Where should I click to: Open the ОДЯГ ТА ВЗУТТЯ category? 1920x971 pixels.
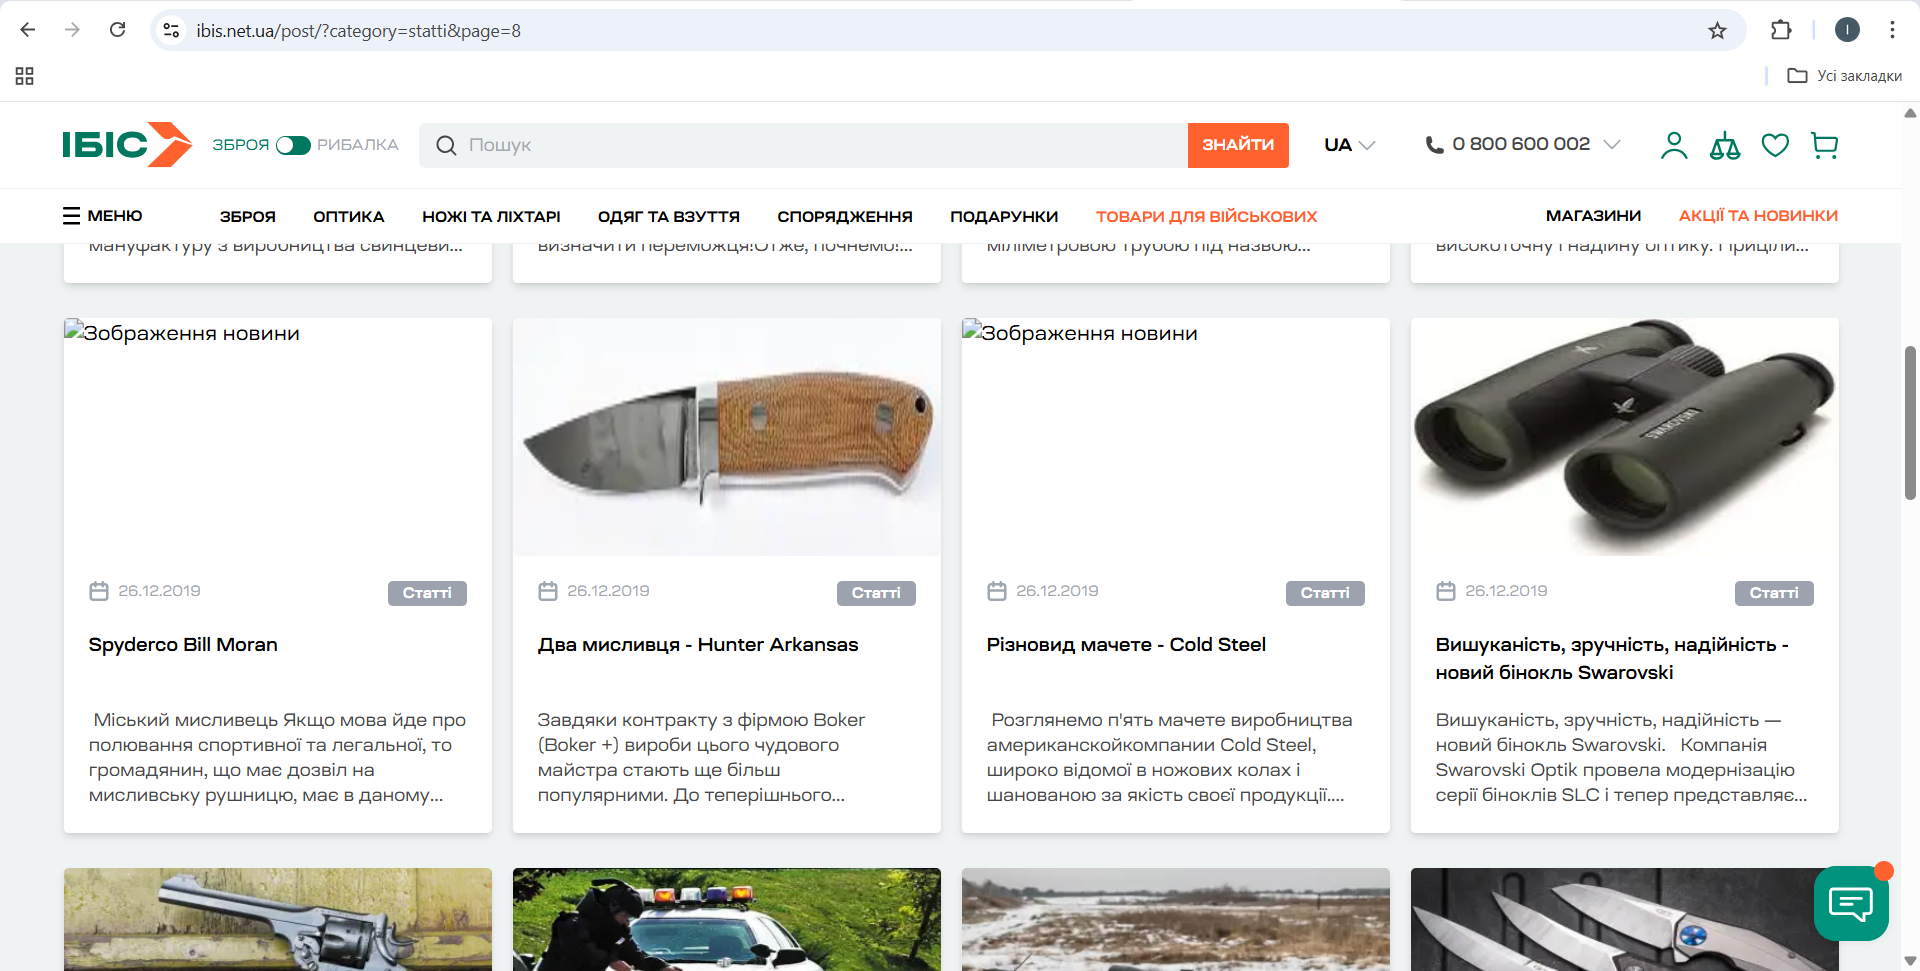[x=669, y=216]
